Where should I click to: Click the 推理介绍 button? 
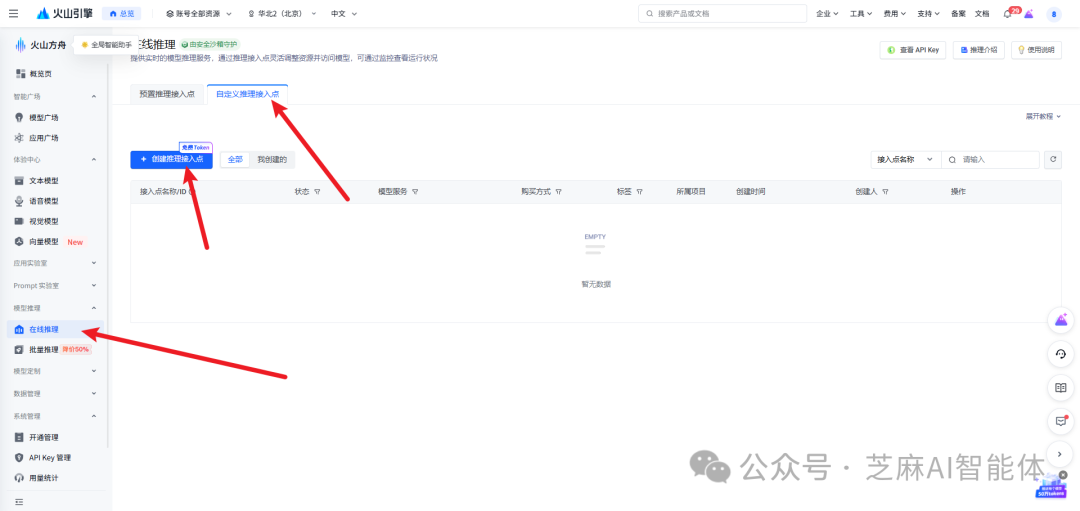(x=978, y=50)
